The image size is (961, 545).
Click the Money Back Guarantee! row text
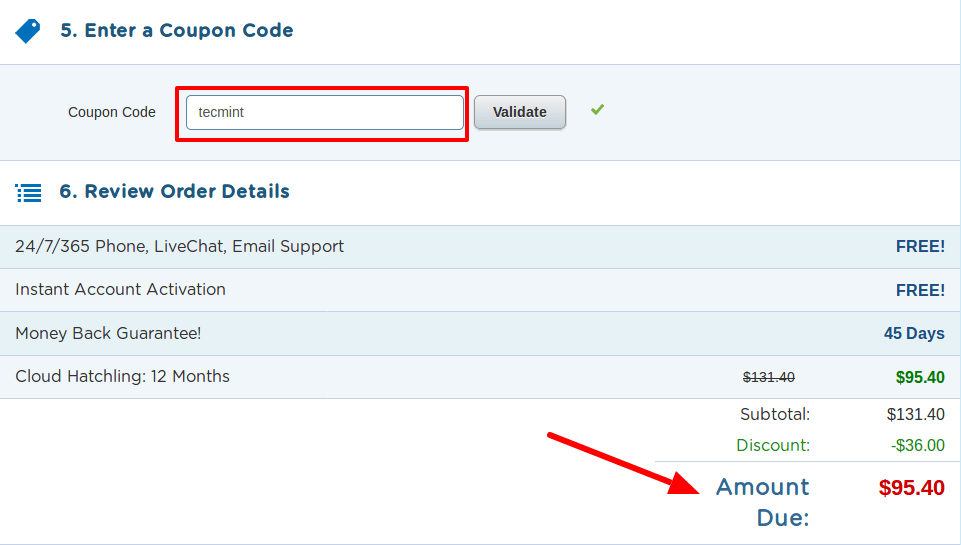click(109, 333)
